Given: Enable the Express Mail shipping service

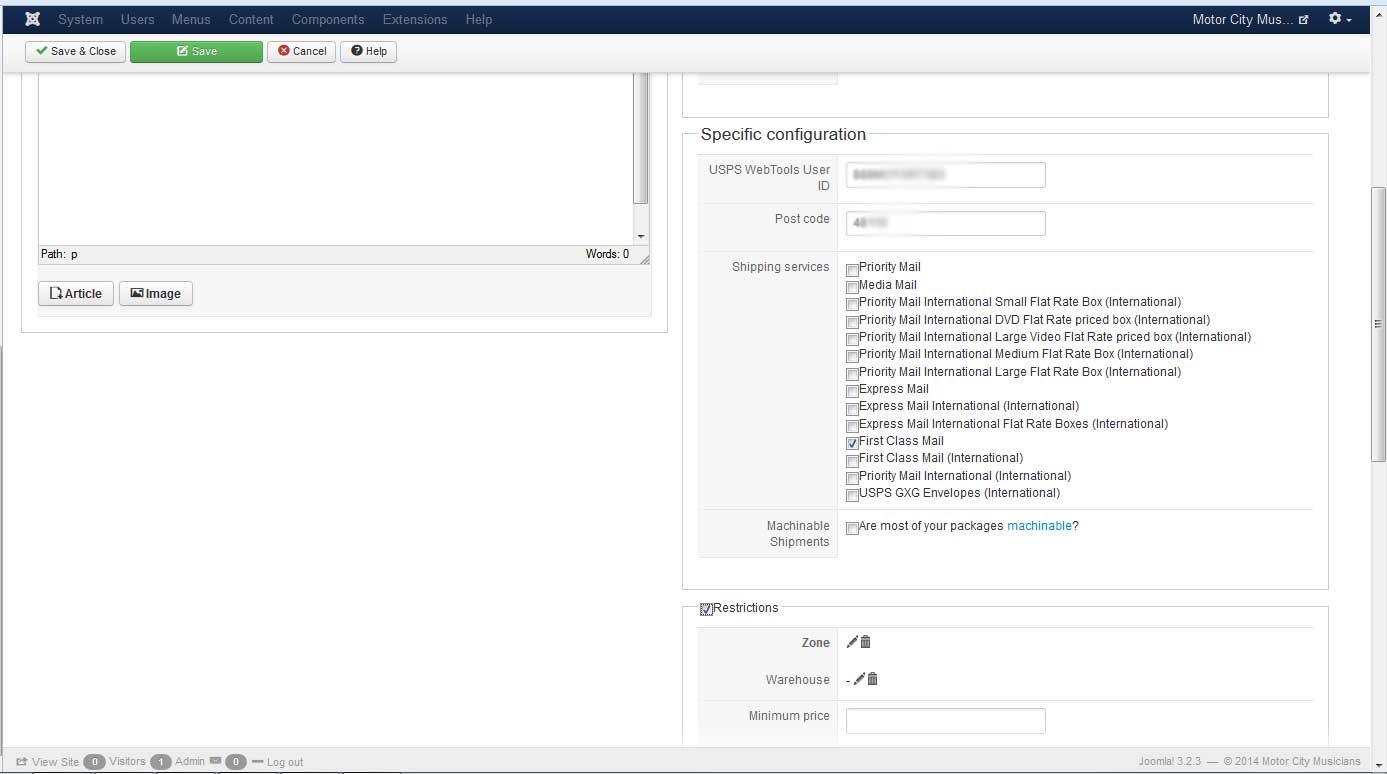Looking at the screenshot, I should pyautogui.click(x=852, y=391).
